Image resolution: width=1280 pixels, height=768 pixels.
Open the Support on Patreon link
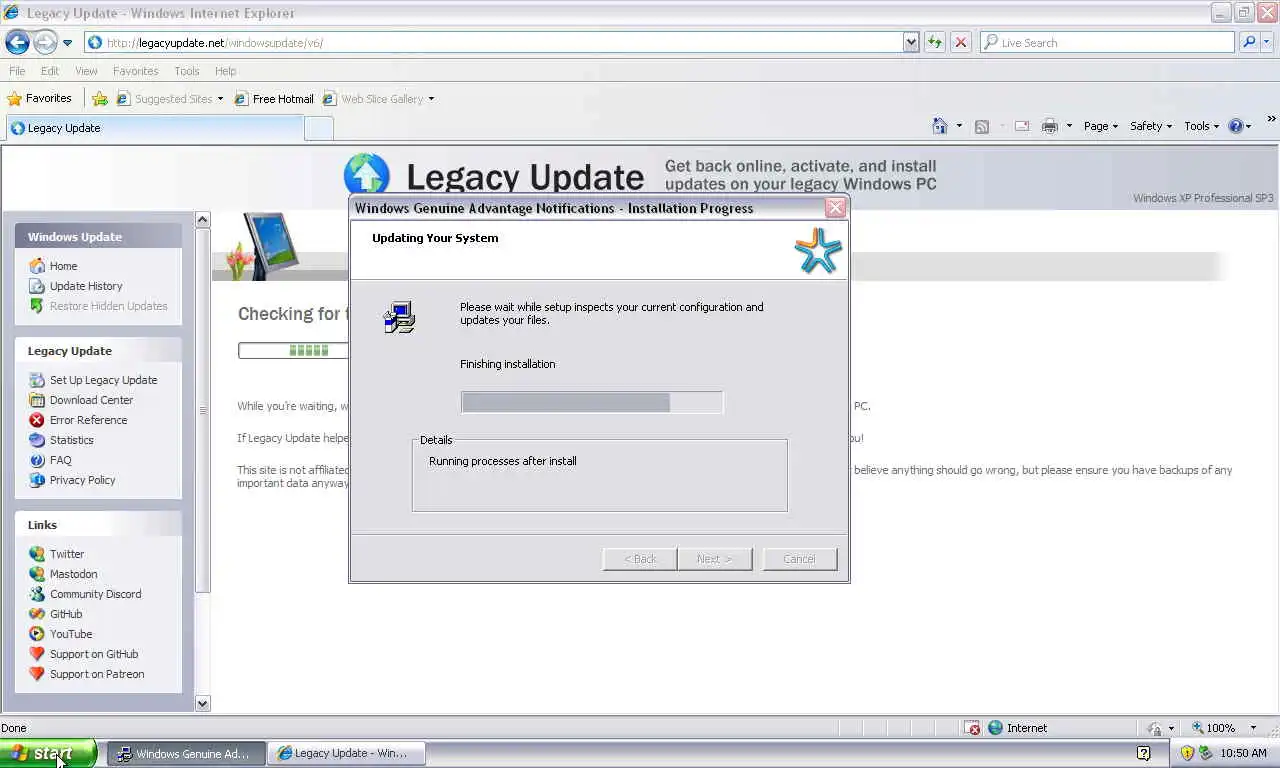tap(97, 674)
